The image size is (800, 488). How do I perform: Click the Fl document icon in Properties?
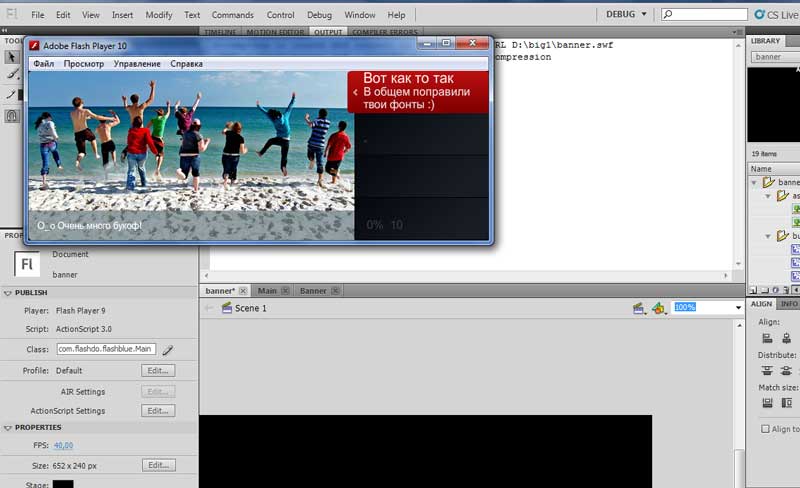coord(27,264)
